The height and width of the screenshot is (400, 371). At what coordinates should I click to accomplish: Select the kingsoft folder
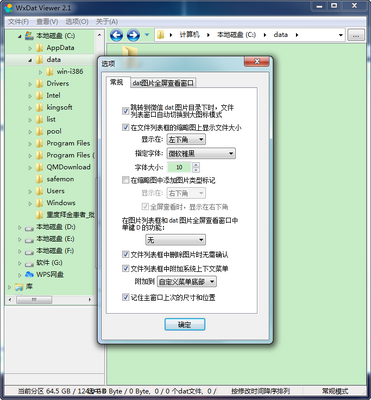pyautogui.click(x=59, y=107)
